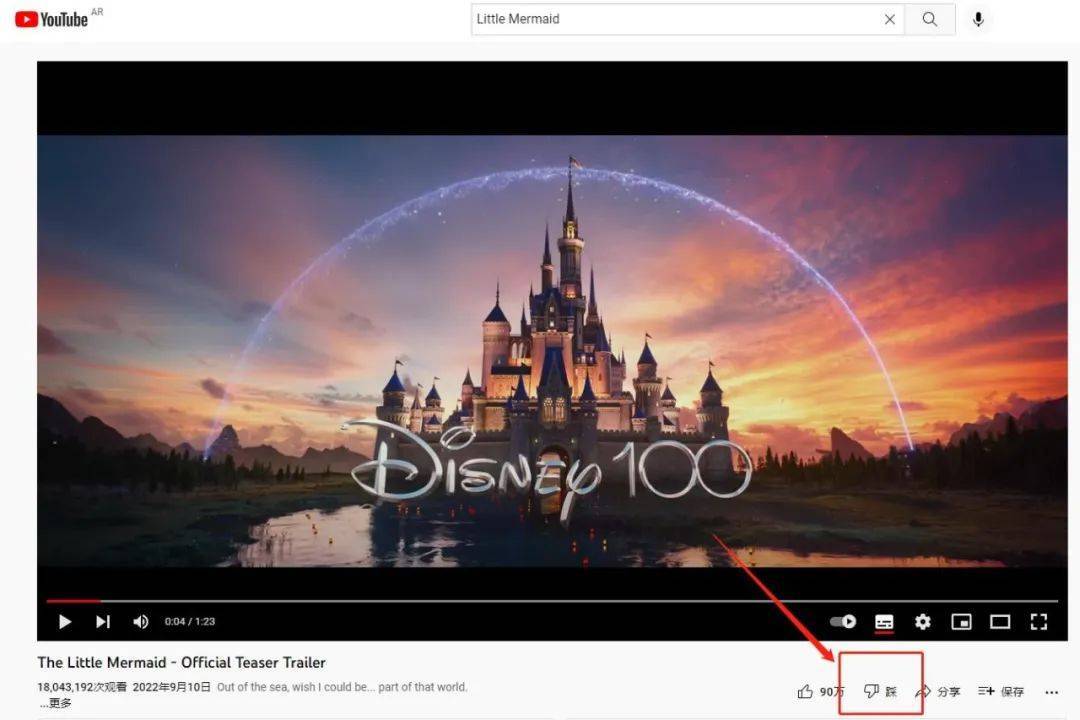Image resolution: width=1080 pixels, height=720 pixels.
Task: Click the elapsed time 0:04 / 1:23
Action: [x=189, y=621]
